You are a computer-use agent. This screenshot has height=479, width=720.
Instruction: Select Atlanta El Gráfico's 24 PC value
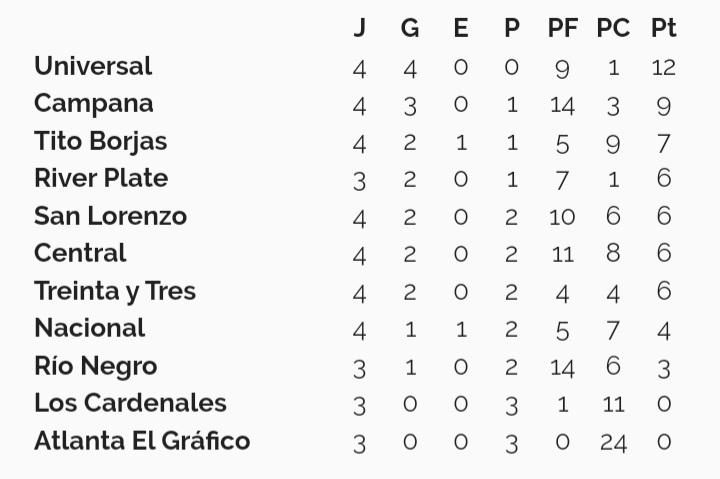(613, 443)
